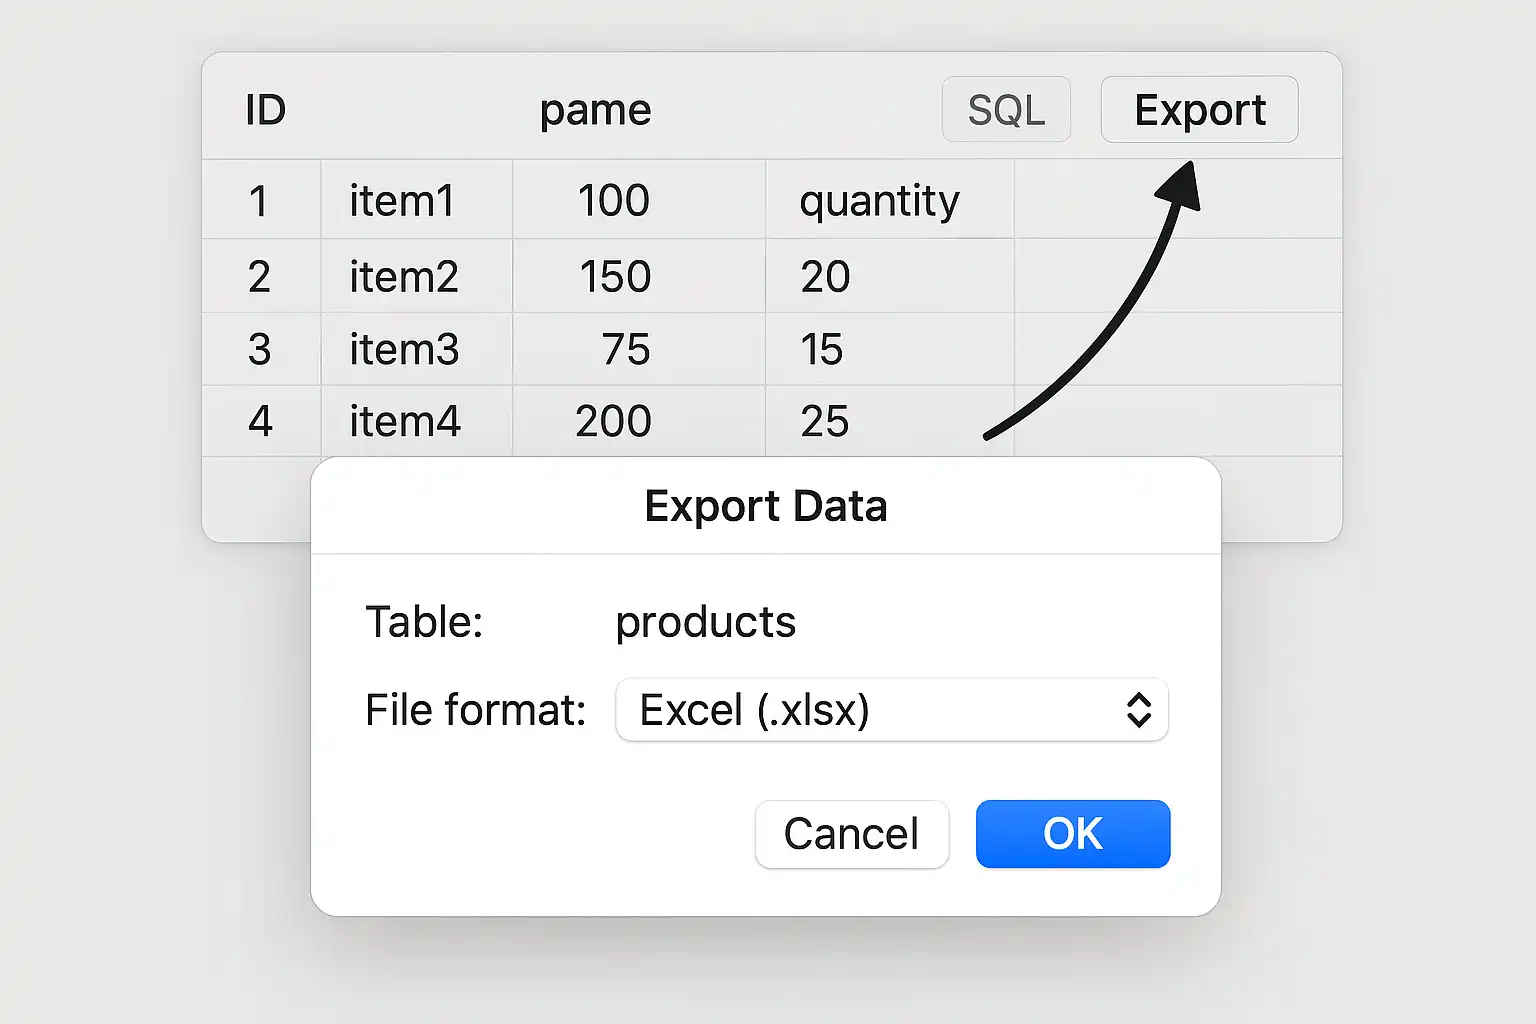This screenshot has height=1024, width=1536.
Task: Select the item2 cell
Action: pyautogui.click(x=417, y=275)
